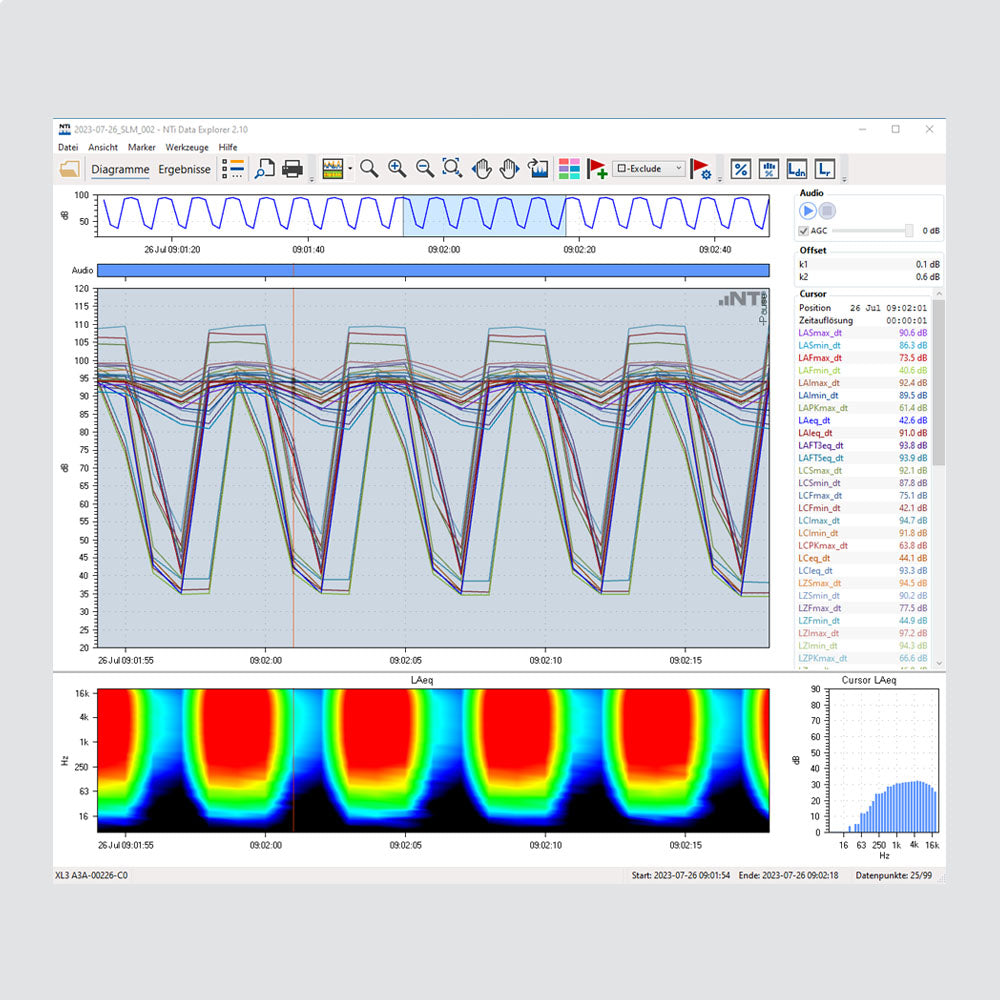
Task: Click the add marker flag icon
Action: (597, 169)
